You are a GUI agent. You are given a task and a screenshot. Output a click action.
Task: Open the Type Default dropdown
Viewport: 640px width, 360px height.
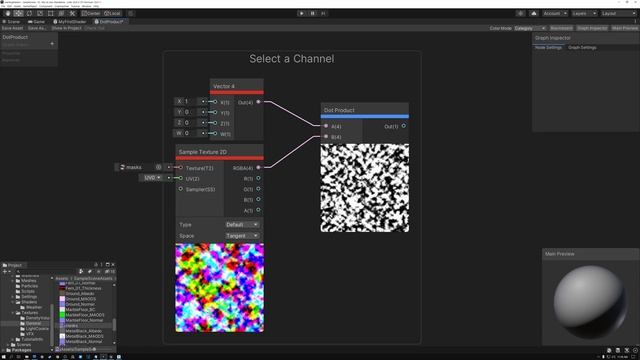coord(242,224)
